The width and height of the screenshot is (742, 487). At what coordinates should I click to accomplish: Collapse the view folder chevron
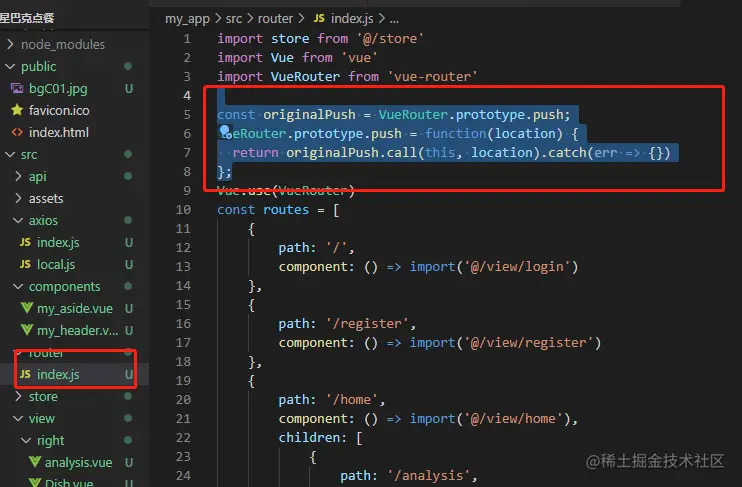18,418
